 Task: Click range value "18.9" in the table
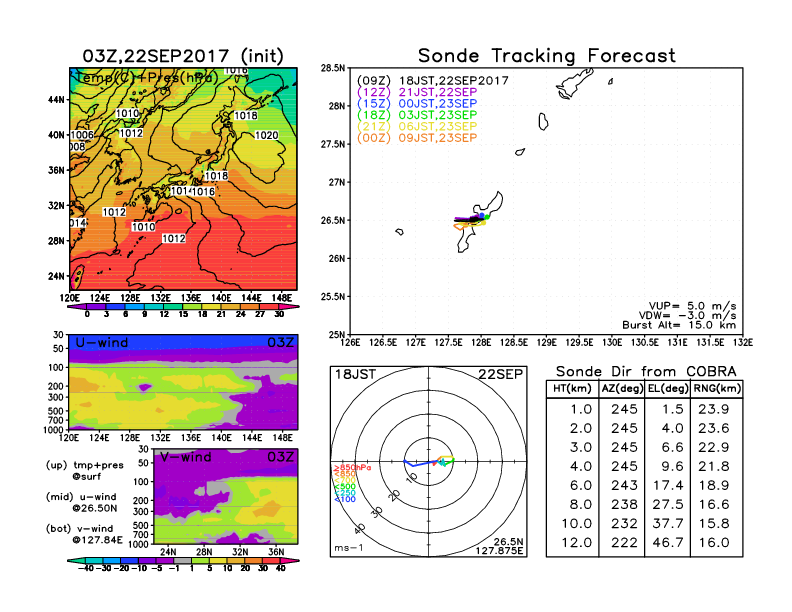pos(714,486)
